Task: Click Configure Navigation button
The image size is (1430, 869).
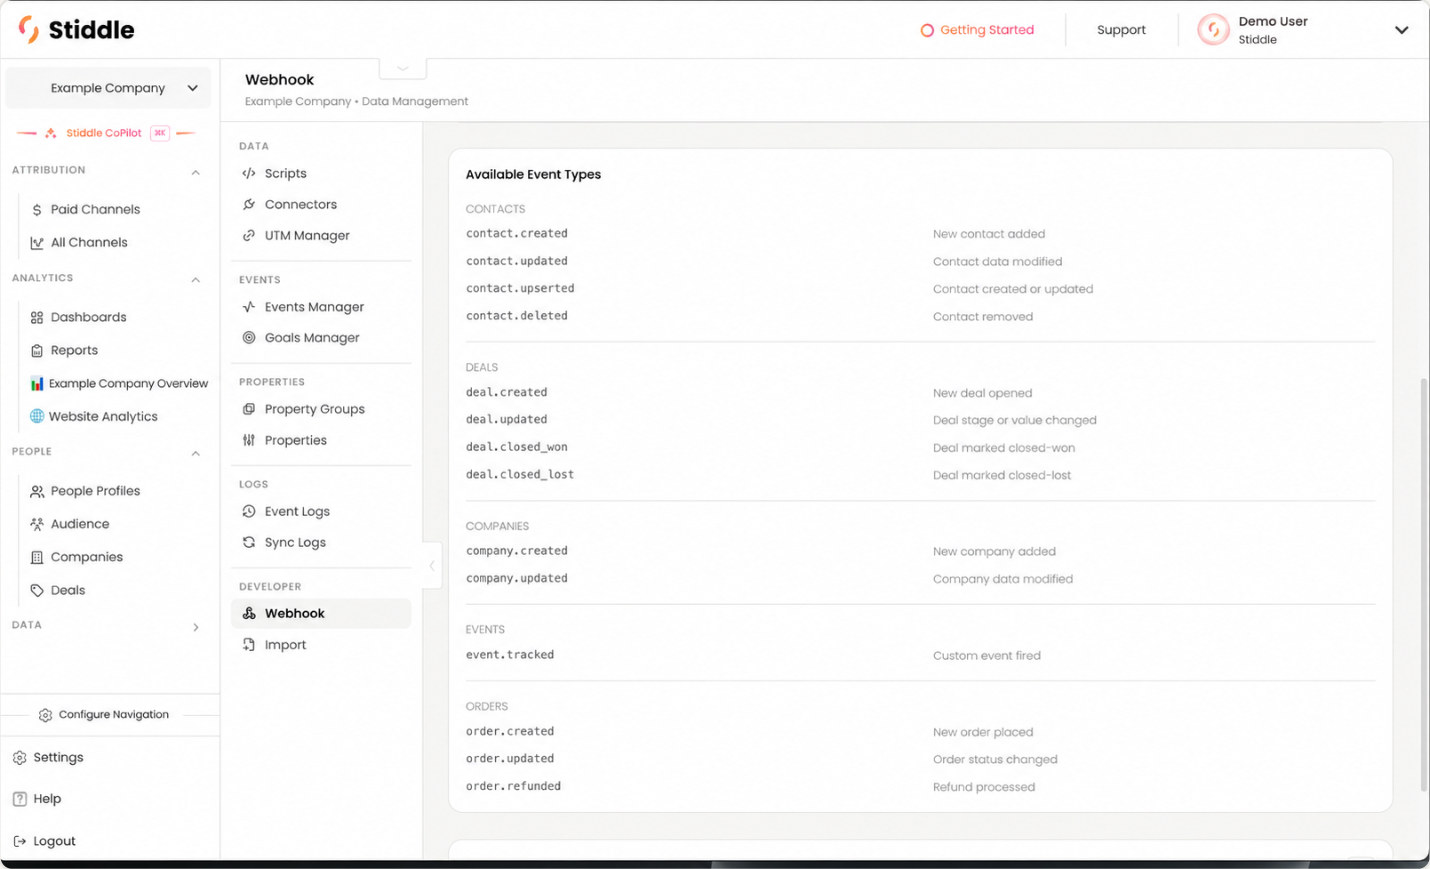Action: pos(104,715)
